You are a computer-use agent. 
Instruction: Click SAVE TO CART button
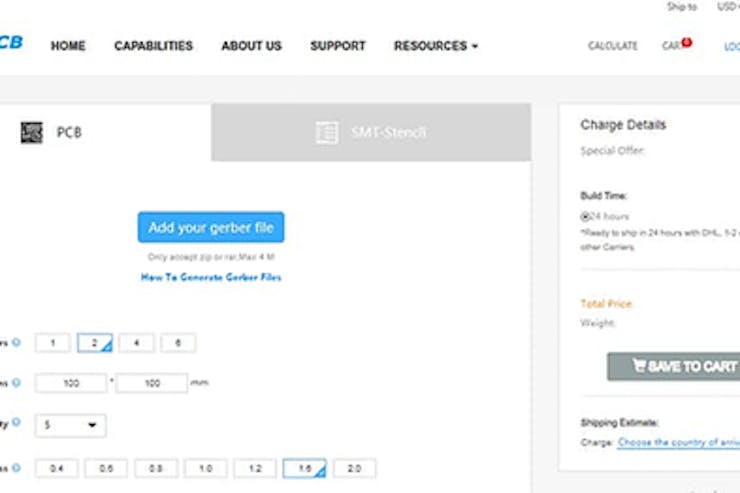673,366
